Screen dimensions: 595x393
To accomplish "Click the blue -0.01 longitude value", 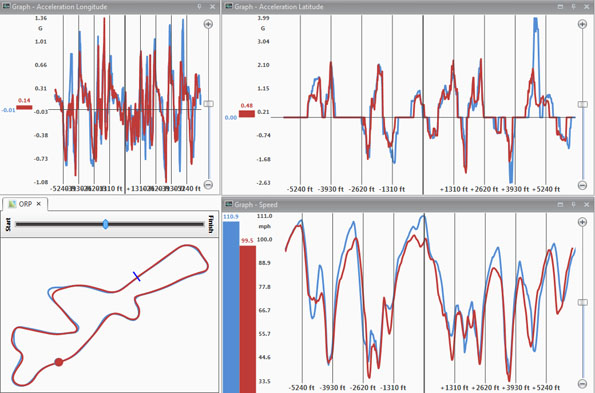I will click(x=8, y=110).
